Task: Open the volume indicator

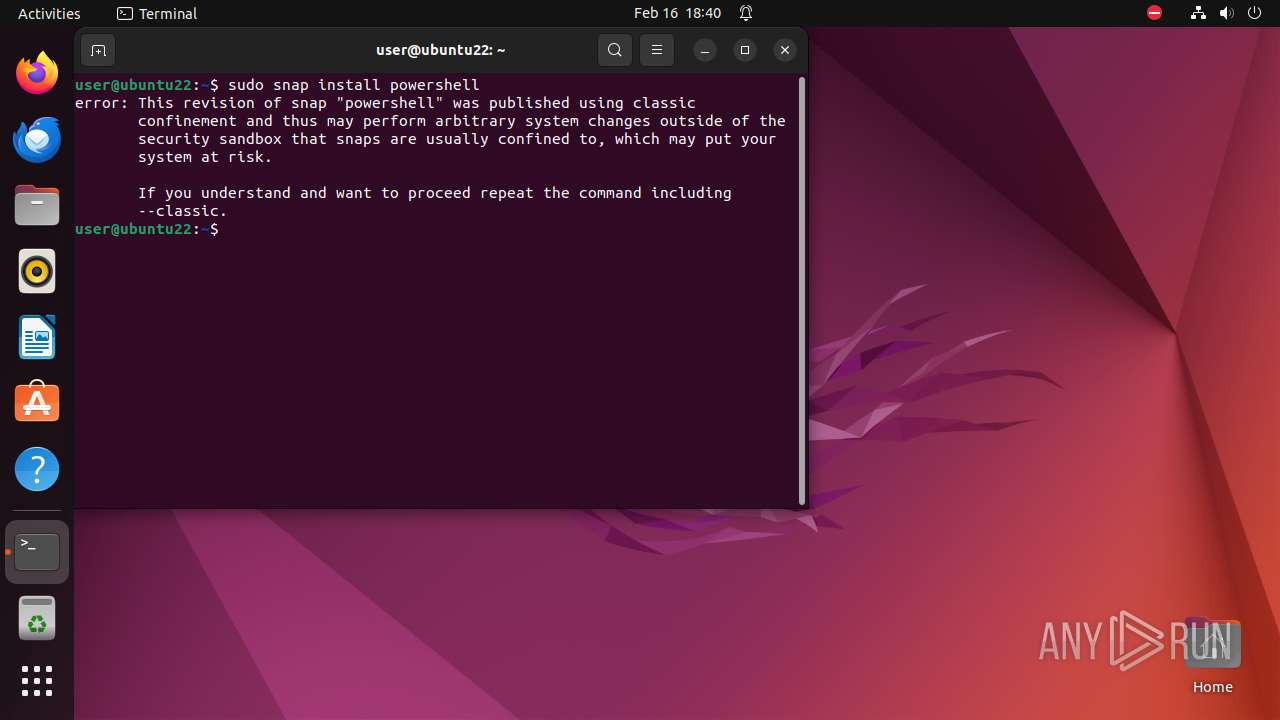Action: [x=1226, y=13]
